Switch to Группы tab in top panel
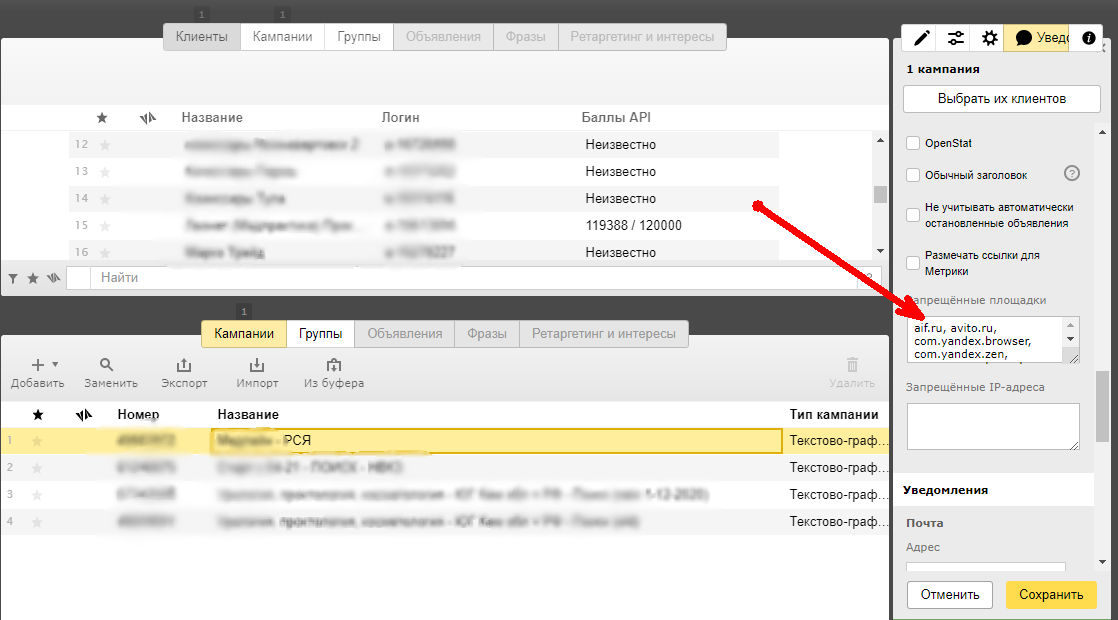The height and width of the screenshot is (620, 1118). coord(359,37)
